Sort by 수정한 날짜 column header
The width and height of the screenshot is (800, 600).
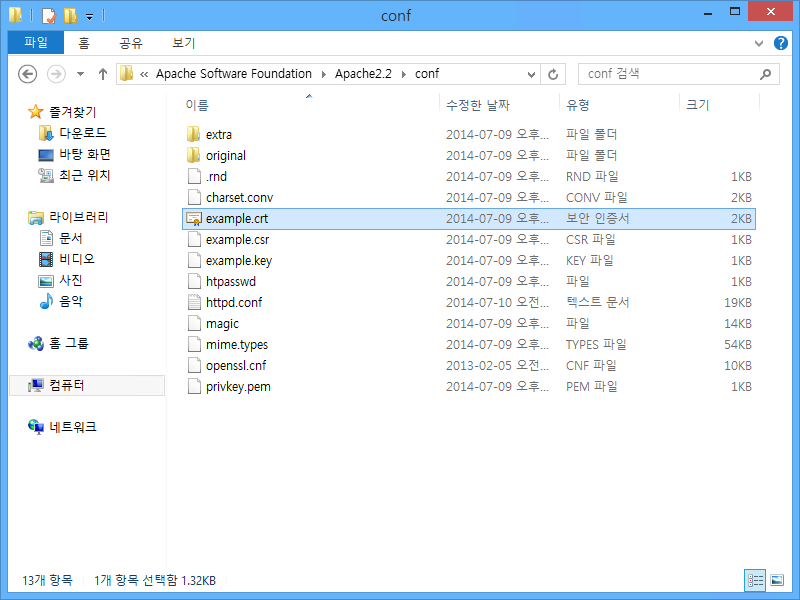(478, 105)
